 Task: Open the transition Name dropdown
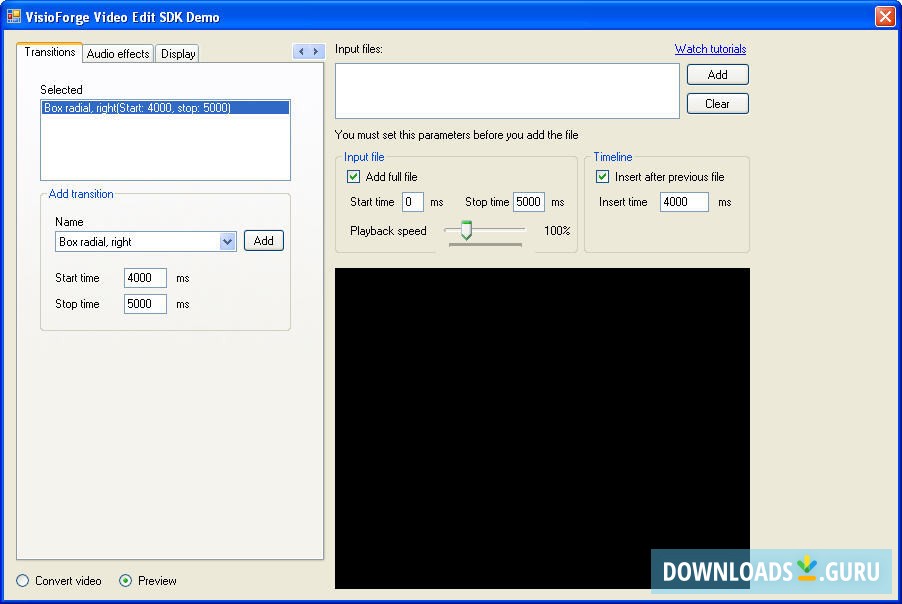coord(229,240)
